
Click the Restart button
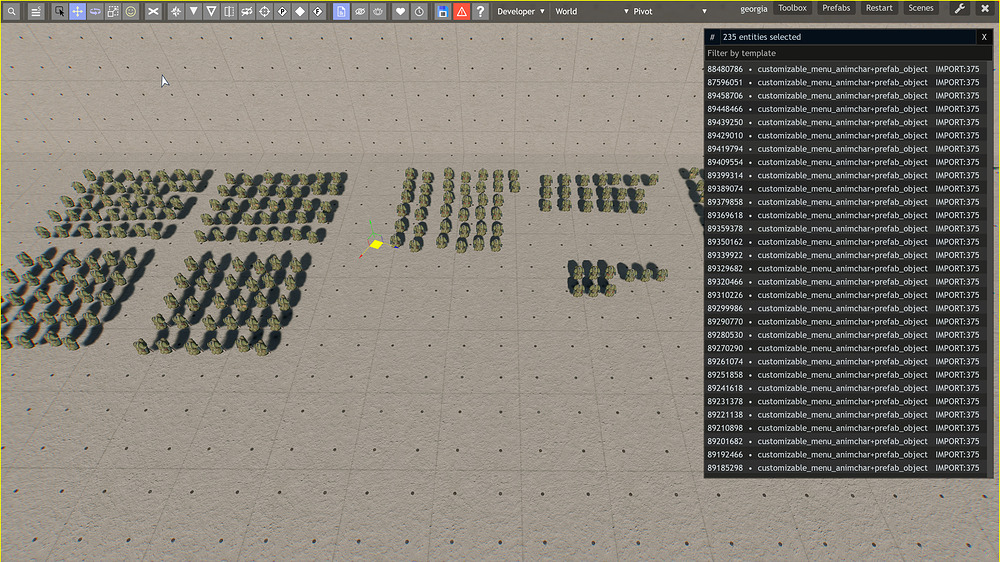[879, 8]
